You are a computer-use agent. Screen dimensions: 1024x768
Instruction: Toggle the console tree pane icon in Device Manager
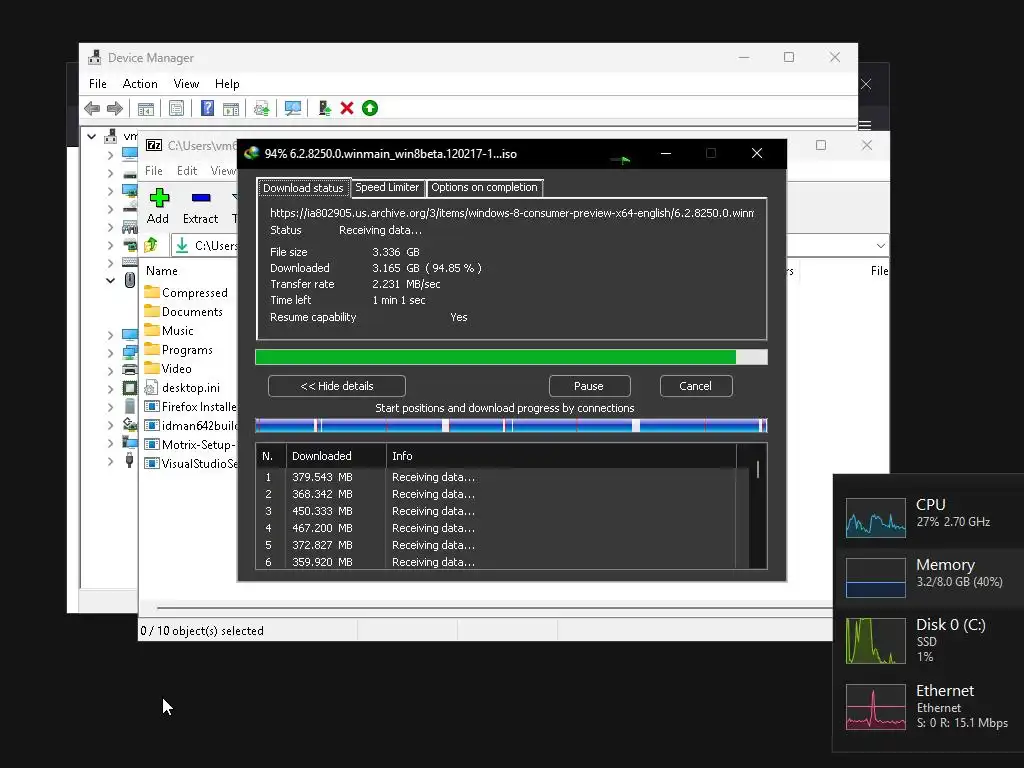(146, 108)
